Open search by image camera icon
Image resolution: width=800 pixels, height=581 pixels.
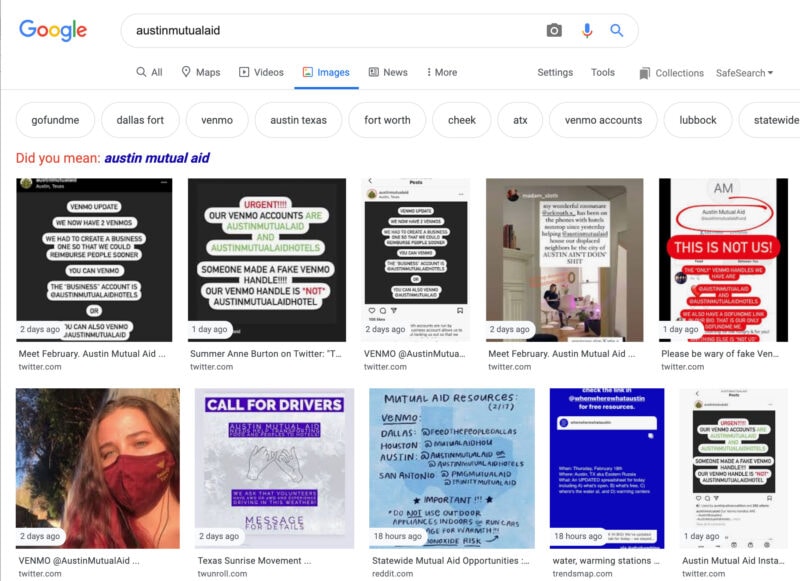[x=554, y=31]
